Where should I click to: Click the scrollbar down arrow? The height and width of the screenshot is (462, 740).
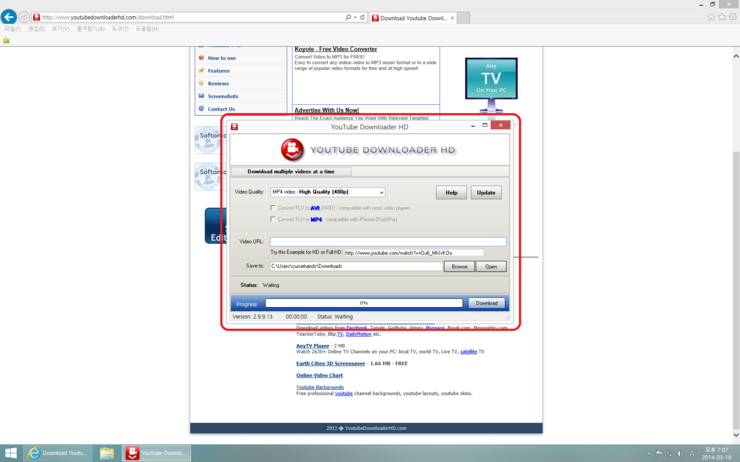[x=736, y=435]
